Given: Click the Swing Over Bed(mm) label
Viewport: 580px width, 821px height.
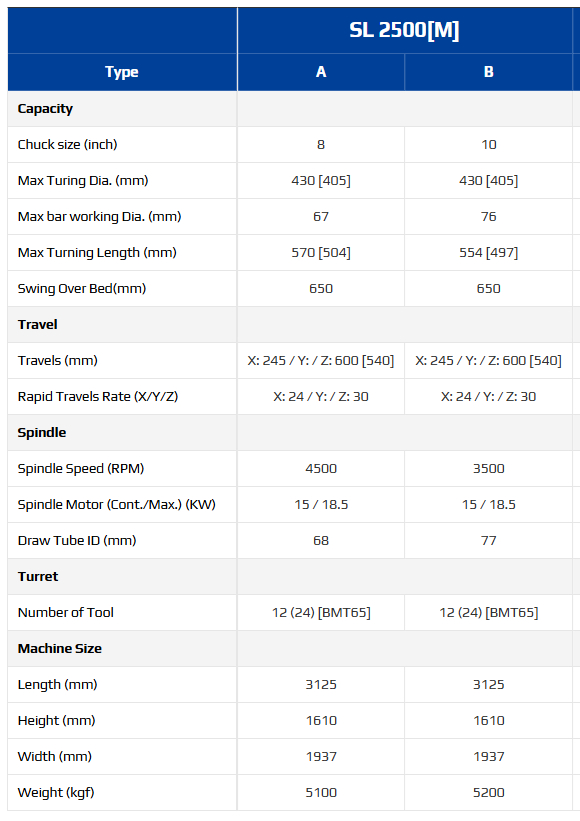Looking at the screenshot, I should click(82, 289).
